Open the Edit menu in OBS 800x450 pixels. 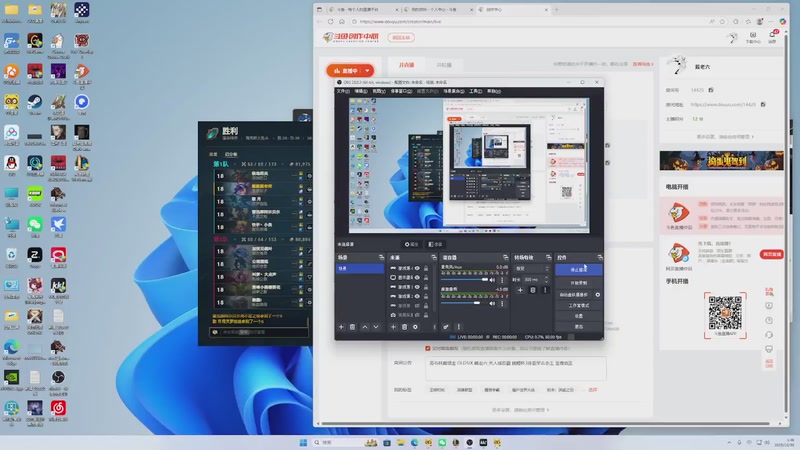(361, 91)
